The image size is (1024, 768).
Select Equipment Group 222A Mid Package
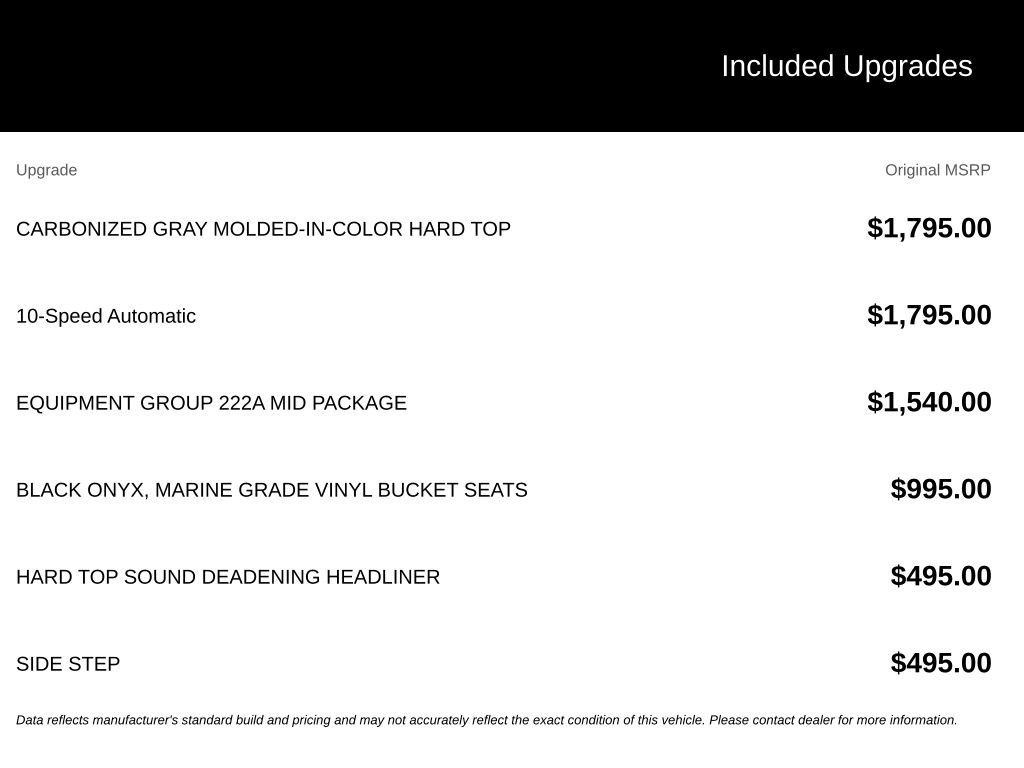coord(211,403)
